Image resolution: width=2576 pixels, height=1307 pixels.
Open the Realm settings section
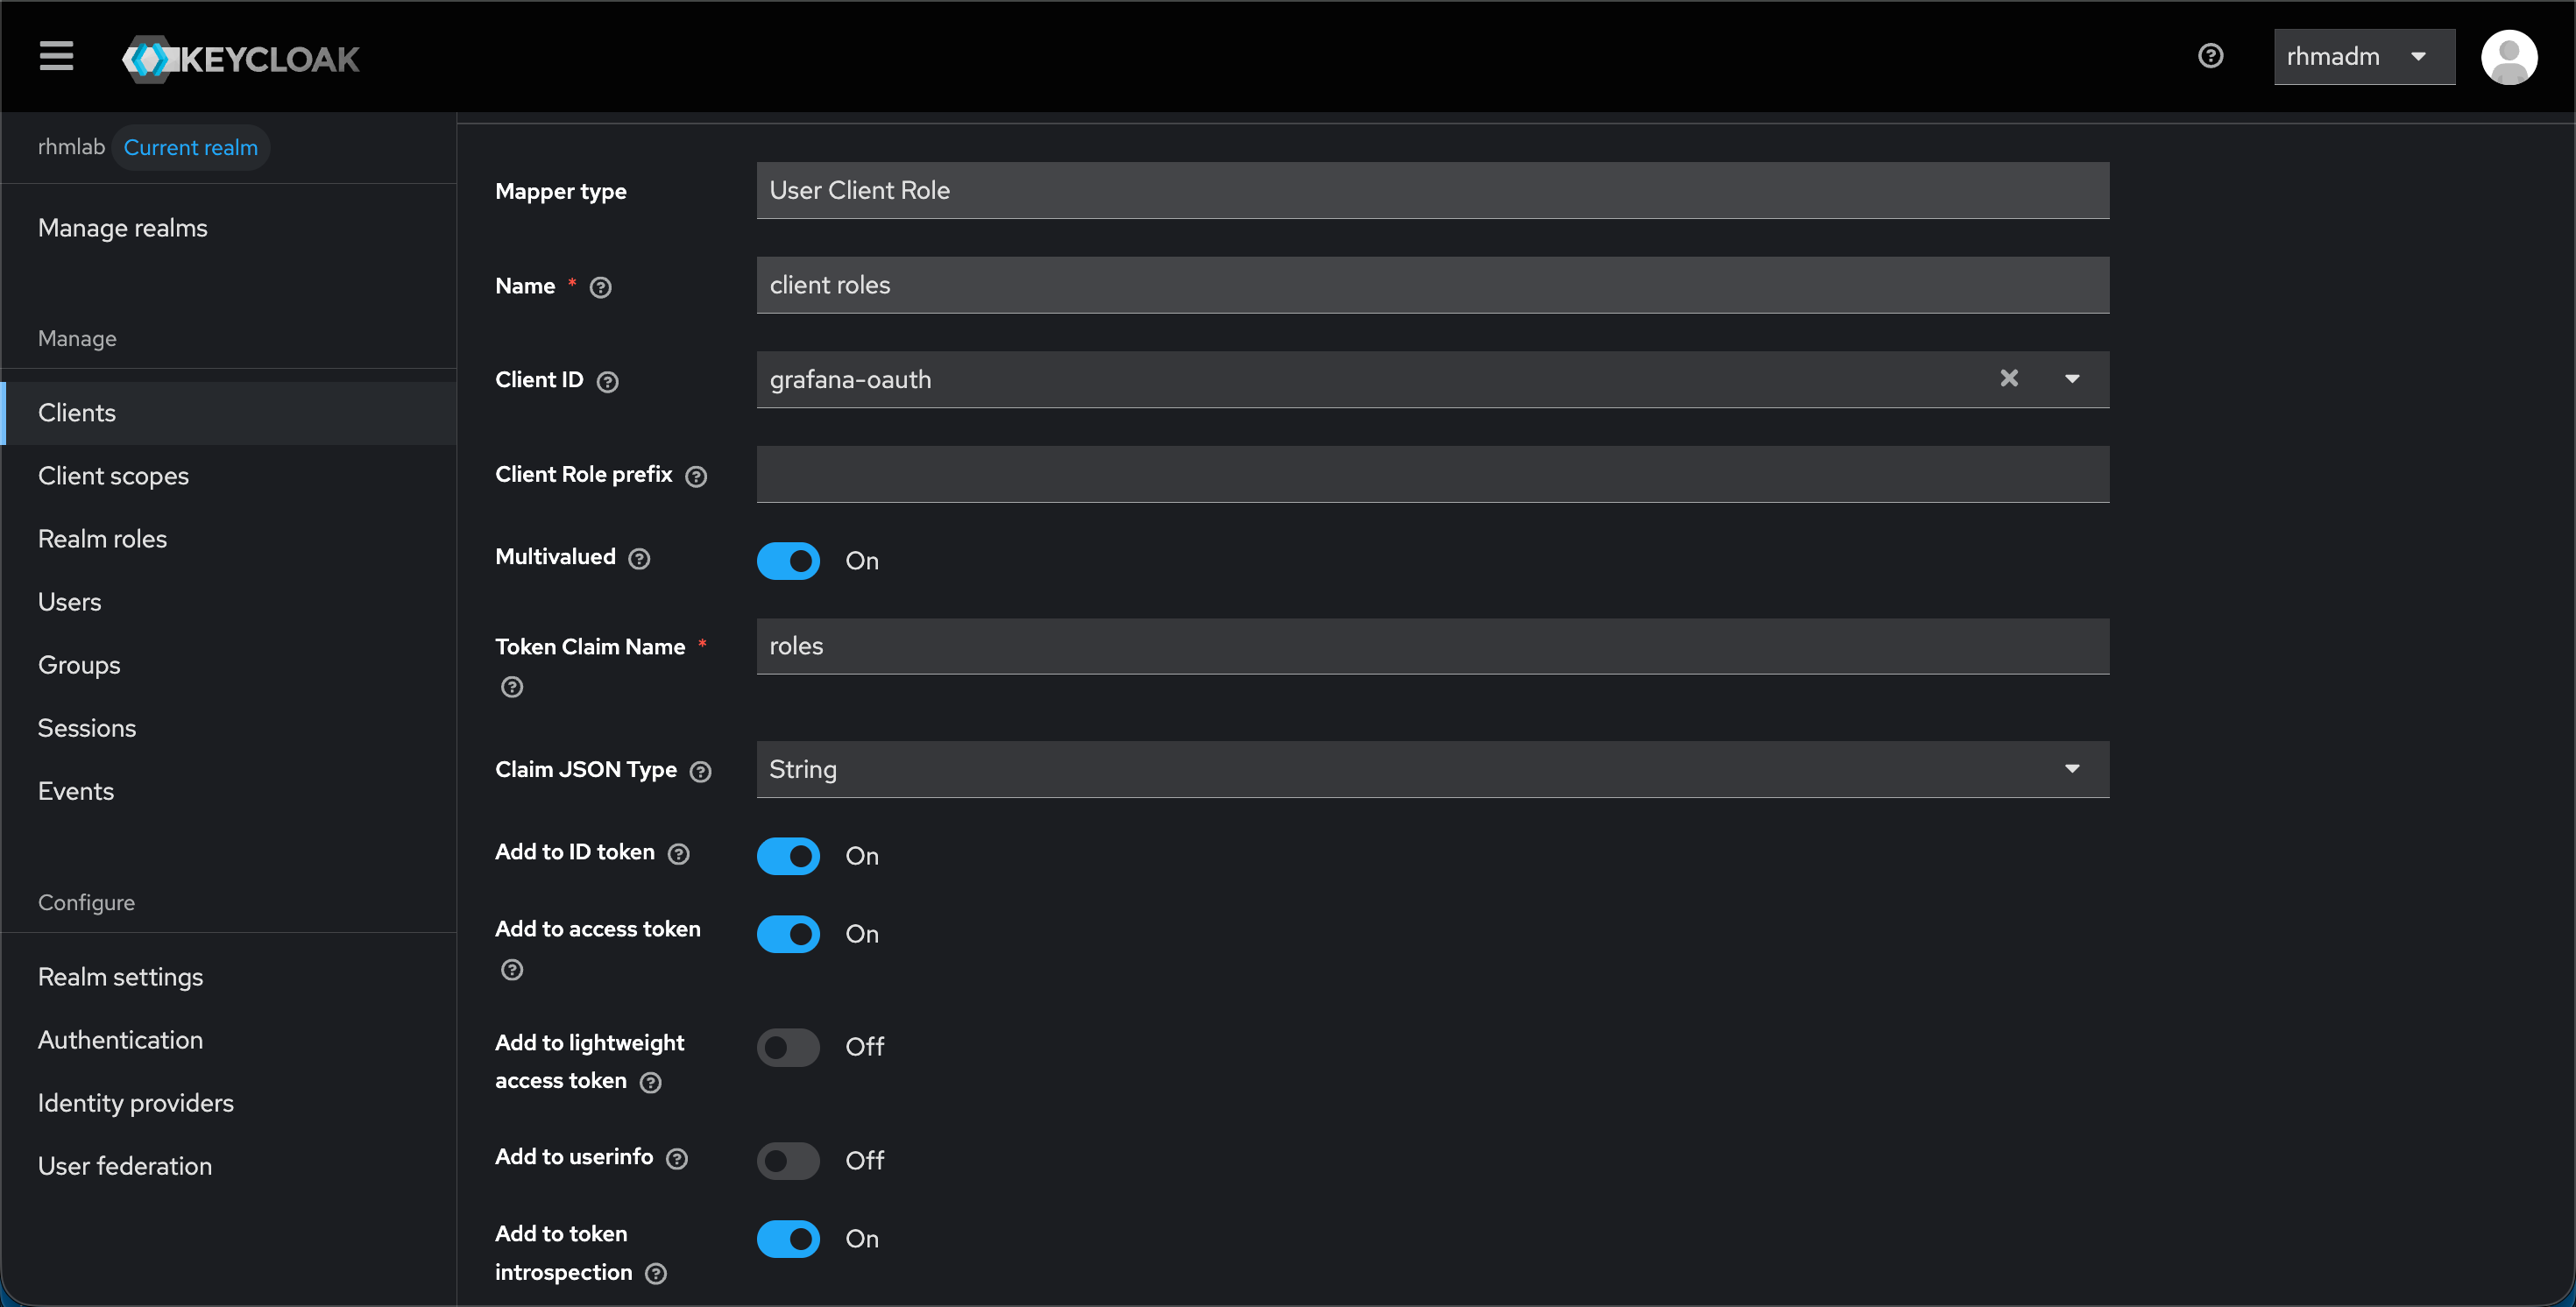[120, 977]
